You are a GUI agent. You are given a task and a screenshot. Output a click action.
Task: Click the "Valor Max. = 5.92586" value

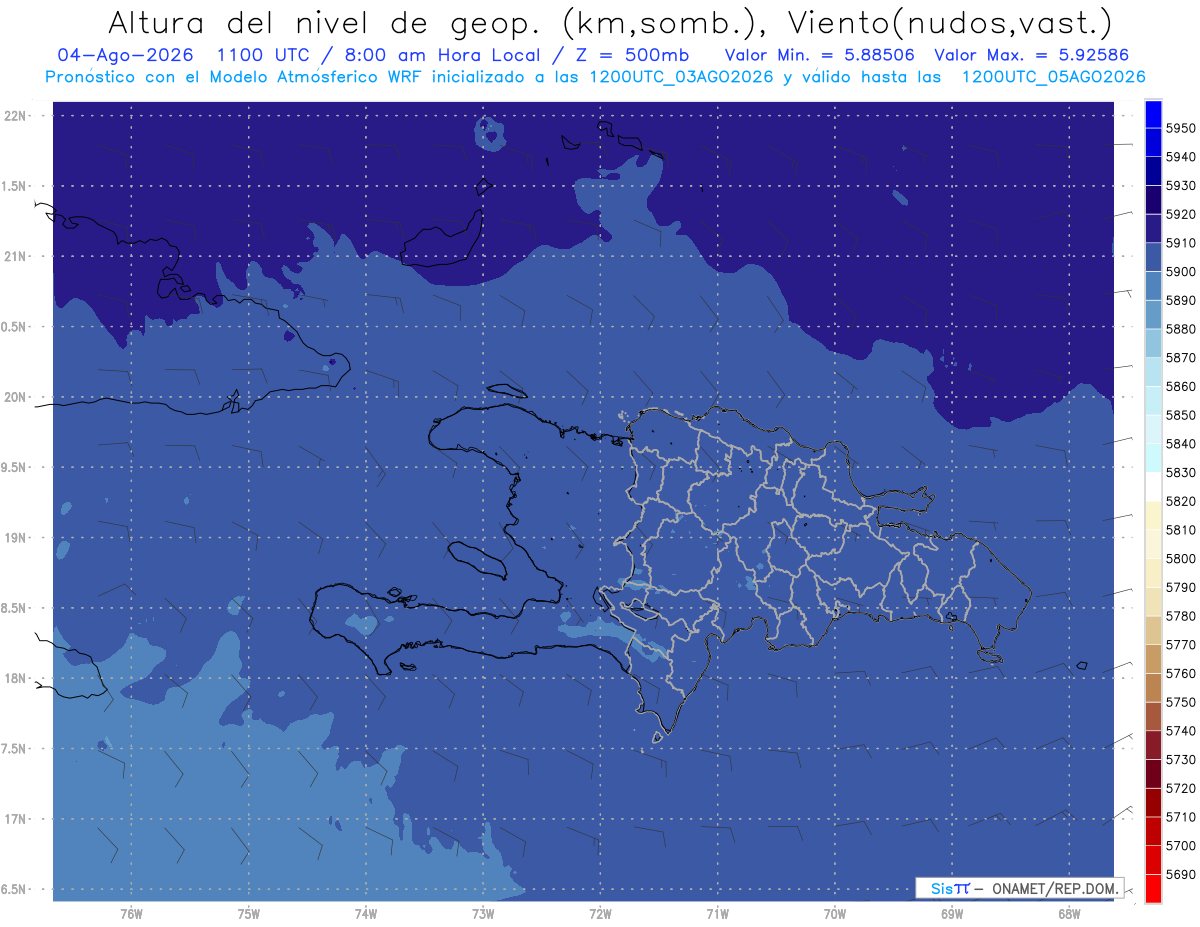point(1032,55)
